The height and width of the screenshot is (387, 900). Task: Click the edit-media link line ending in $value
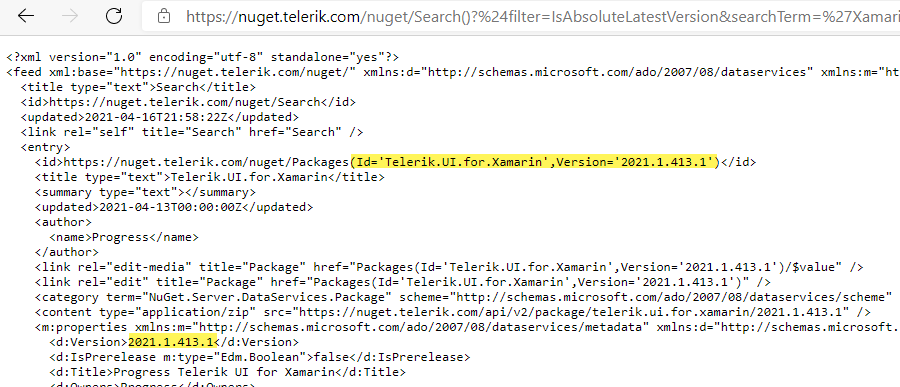(449, 266)
